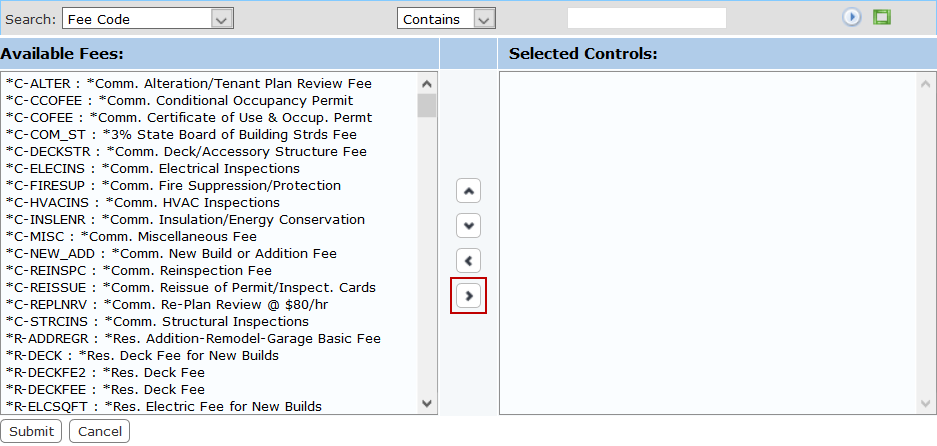Screen dimensions: 937x446
Task: Click the right arrow to add fee
Action: 469,296
